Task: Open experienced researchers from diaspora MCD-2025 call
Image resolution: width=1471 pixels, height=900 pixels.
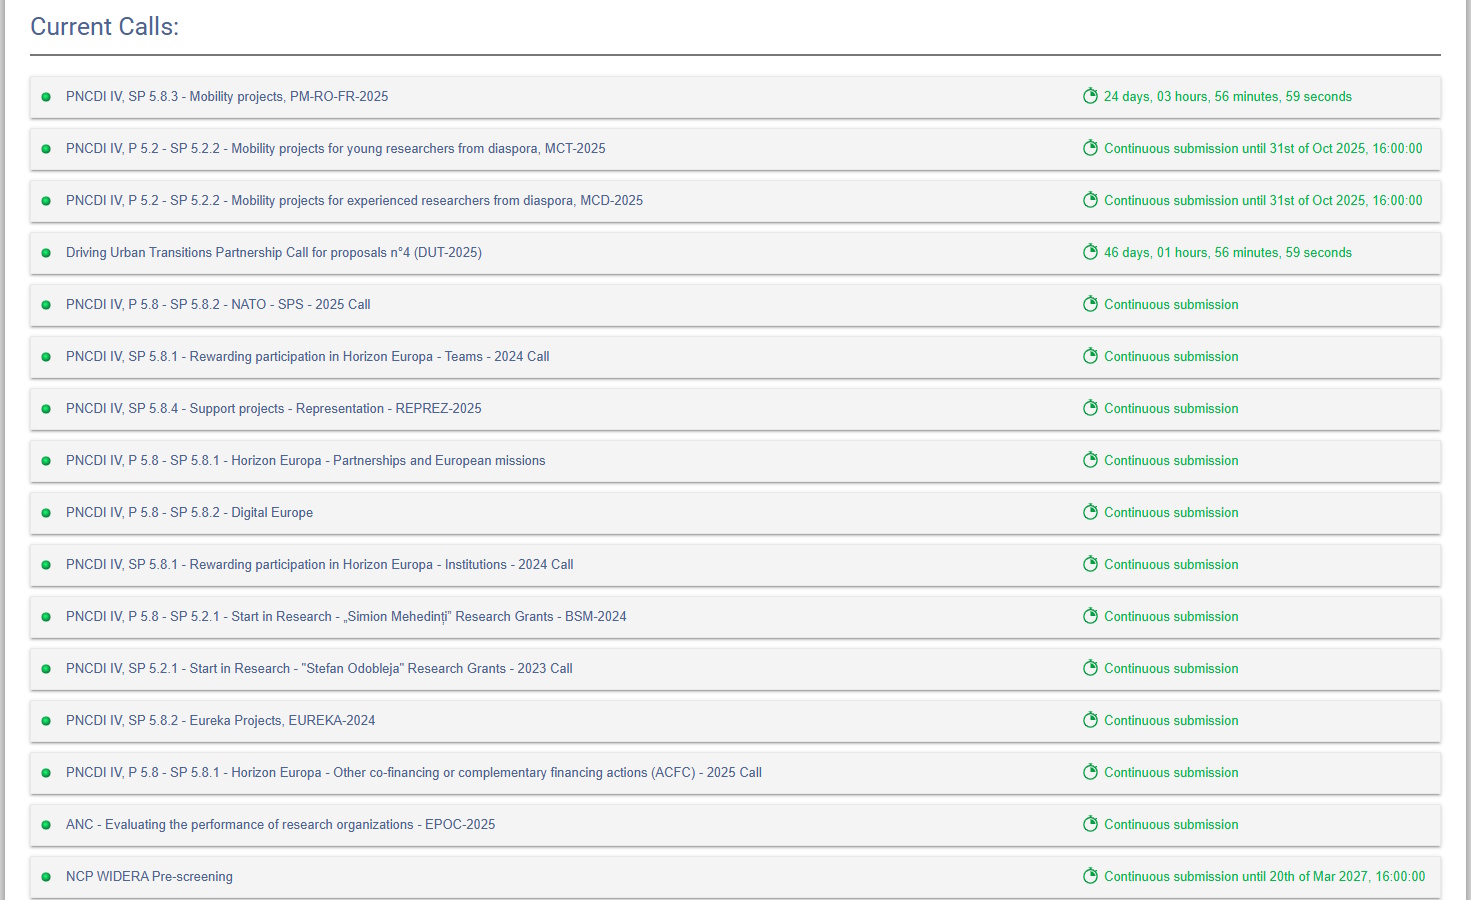Action: point(354,201)
